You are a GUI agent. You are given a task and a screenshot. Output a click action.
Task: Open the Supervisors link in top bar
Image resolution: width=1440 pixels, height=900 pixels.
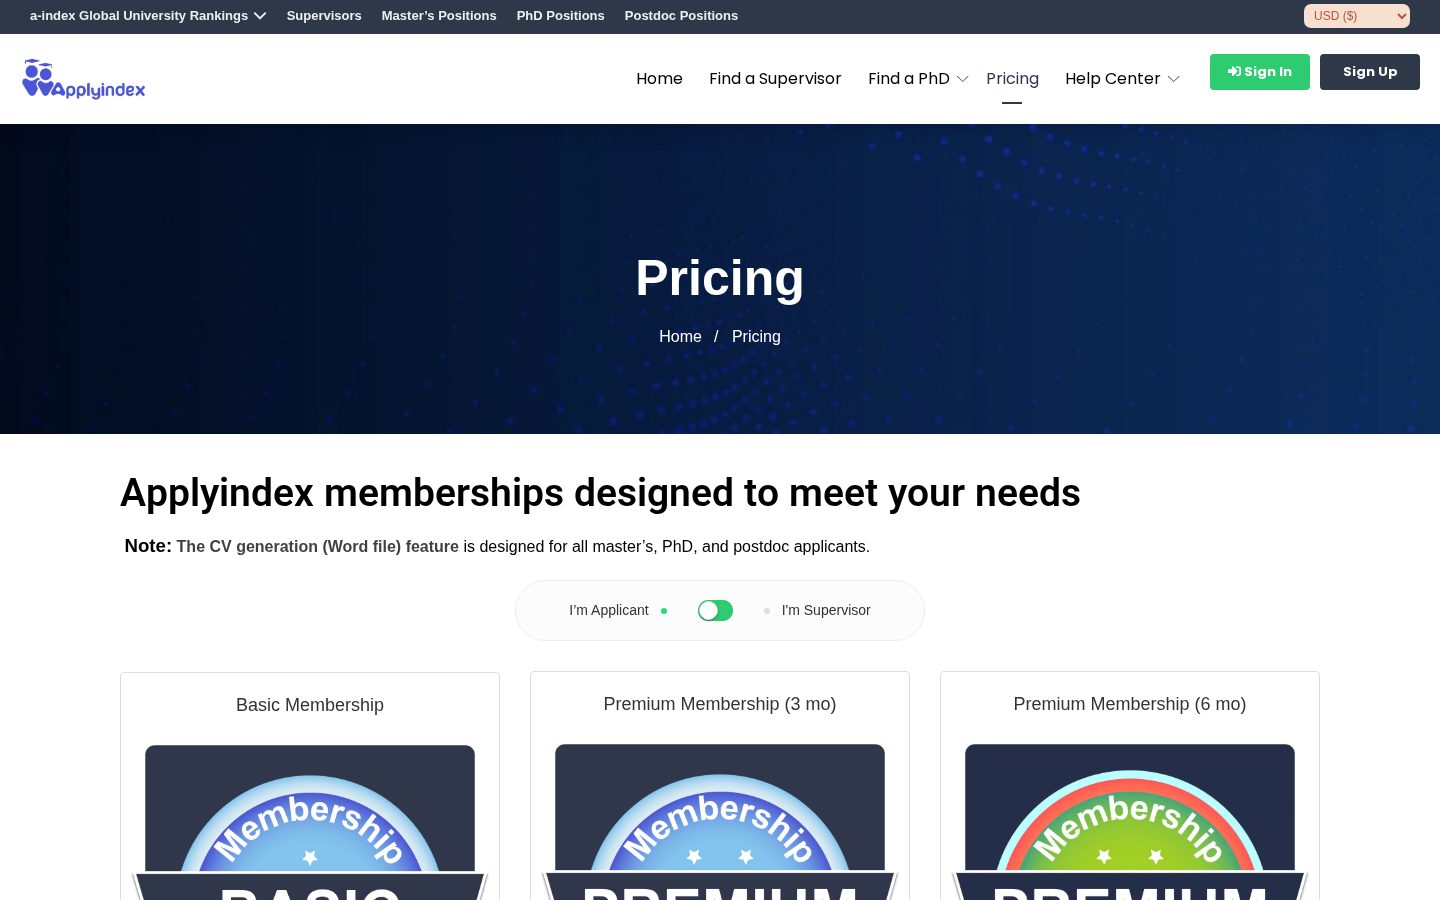pos(324,16)
